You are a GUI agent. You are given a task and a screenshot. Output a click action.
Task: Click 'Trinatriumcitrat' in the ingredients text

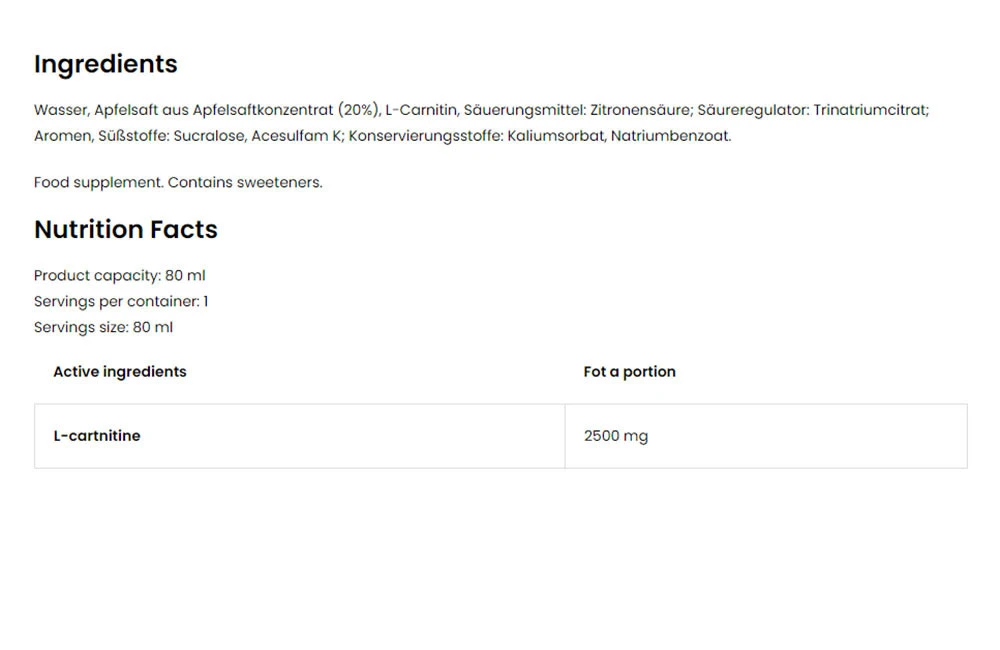coord(870,110)
